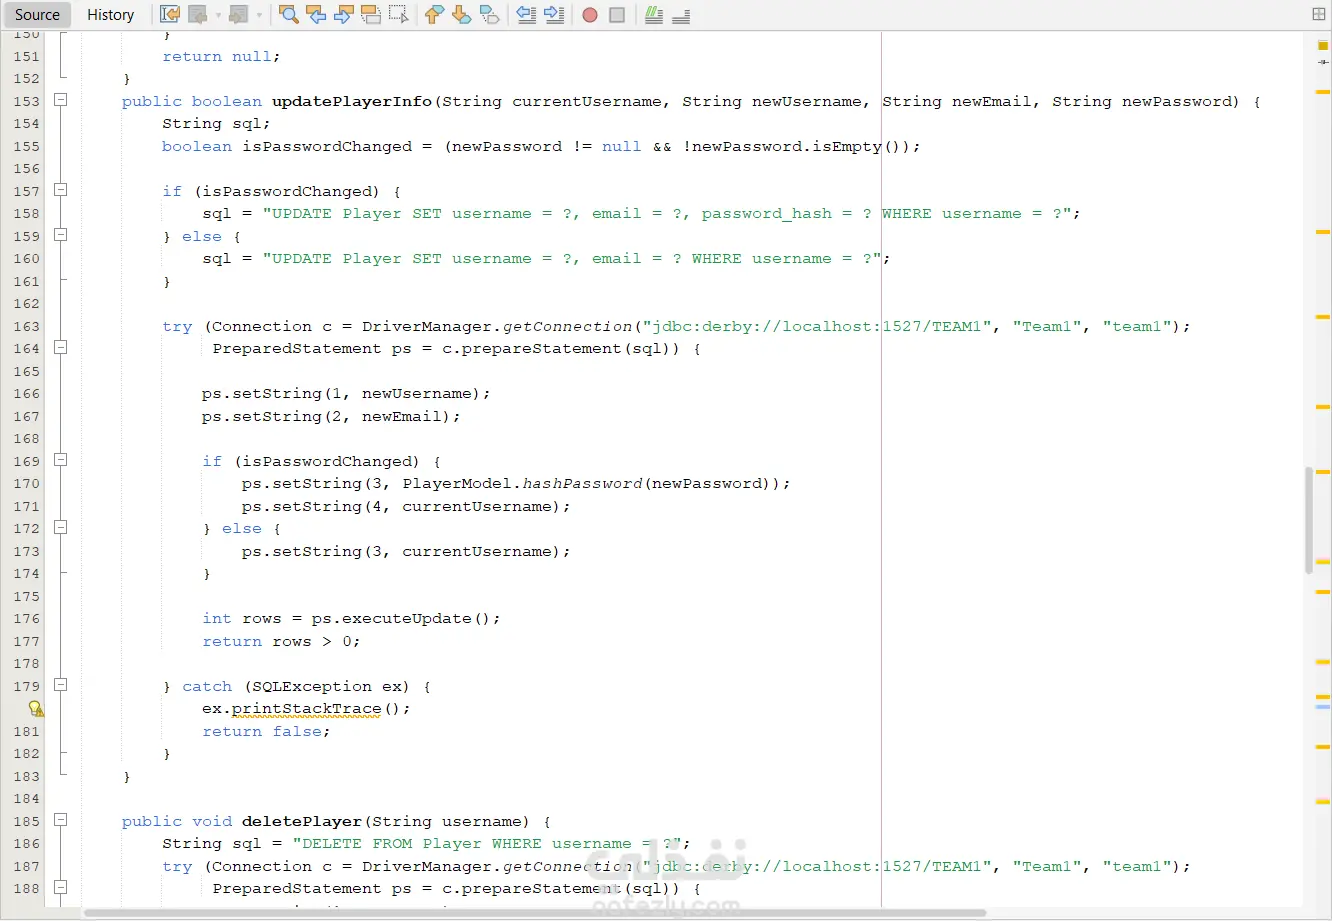The height and width of the screenshot is (921, 1332).
Task: Go to the previous search occurrence
Action: pyautogui.click(x=316, y=15)
